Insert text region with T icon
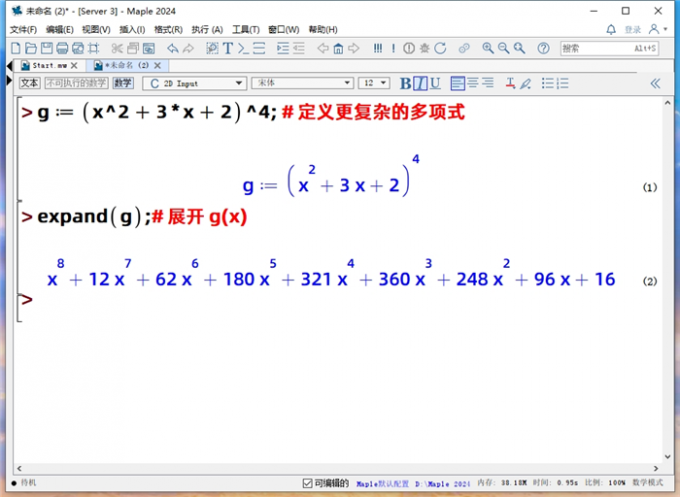 coord(228,48)
